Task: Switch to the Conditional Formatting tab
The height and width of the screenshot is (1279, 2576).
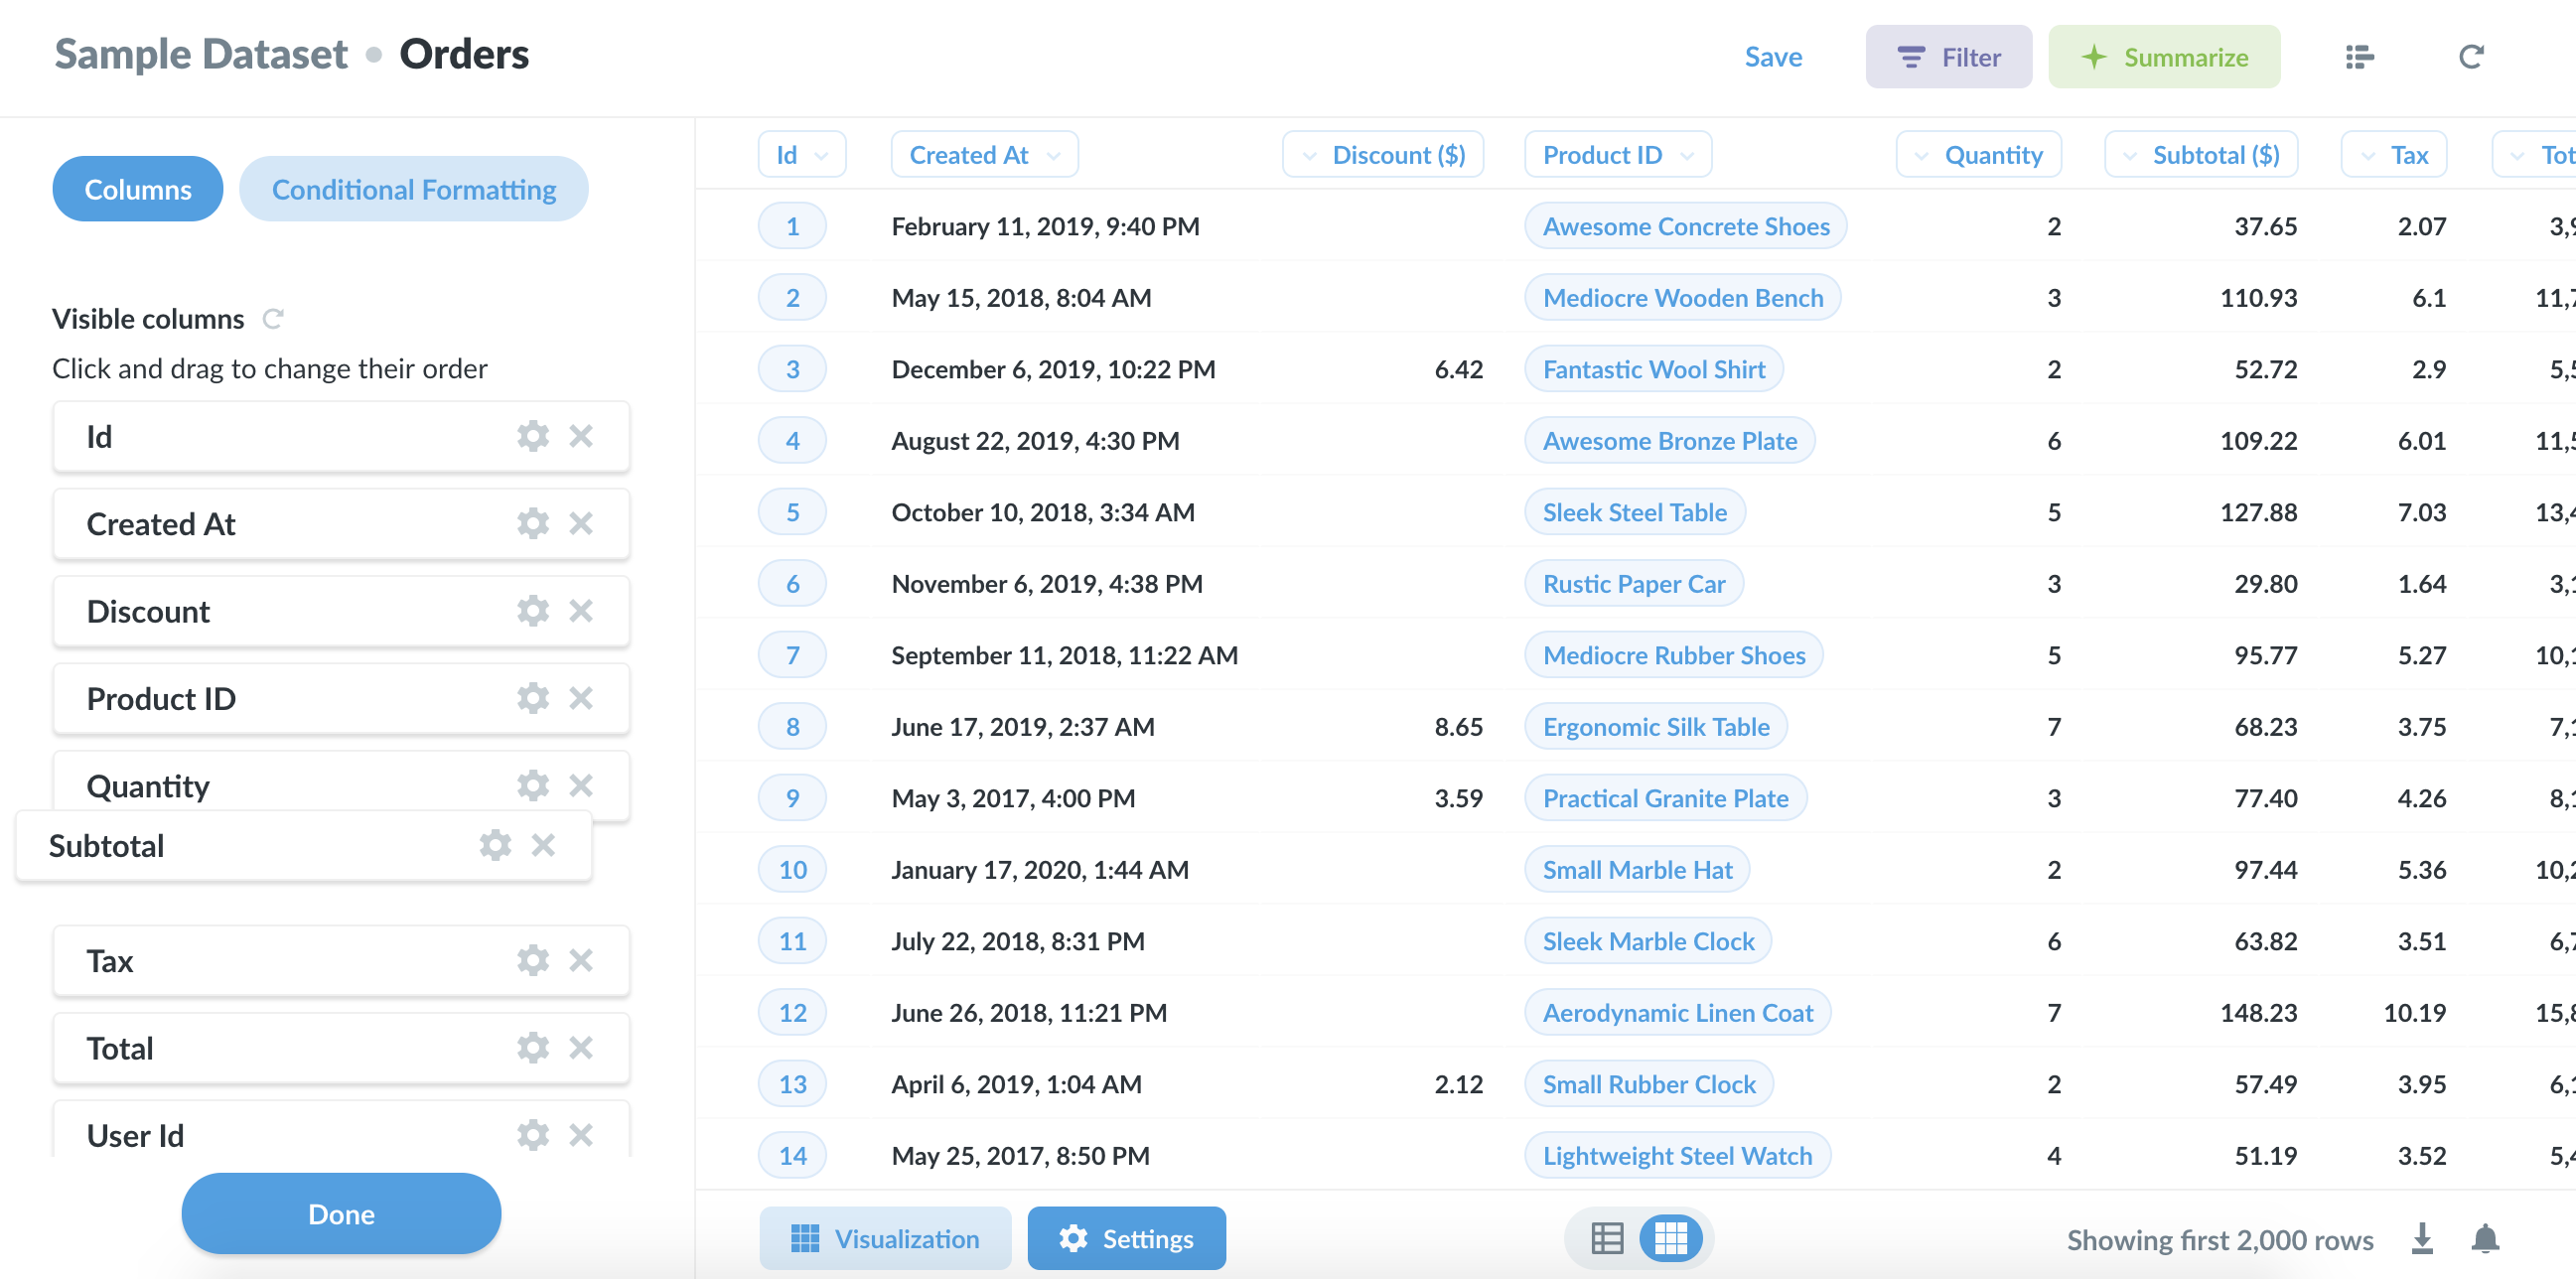Action: click(413, 189)
